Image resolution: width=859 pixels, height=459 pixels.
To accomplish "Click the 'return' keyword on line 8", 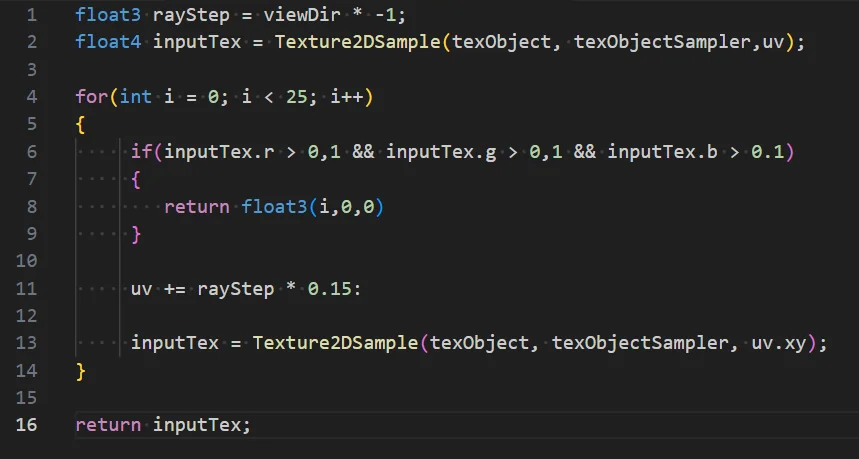I will (x=197, y=206).
